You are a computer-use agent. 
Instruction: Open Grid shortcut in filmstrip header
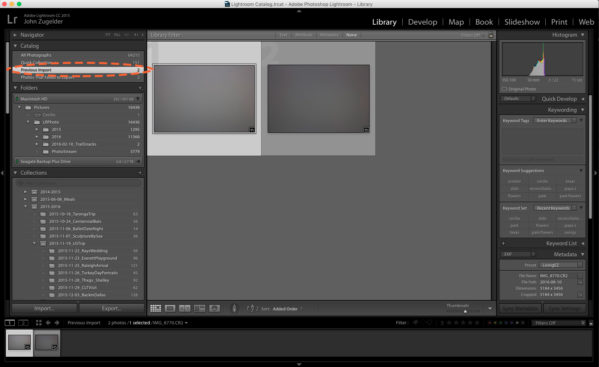(39, 323)
